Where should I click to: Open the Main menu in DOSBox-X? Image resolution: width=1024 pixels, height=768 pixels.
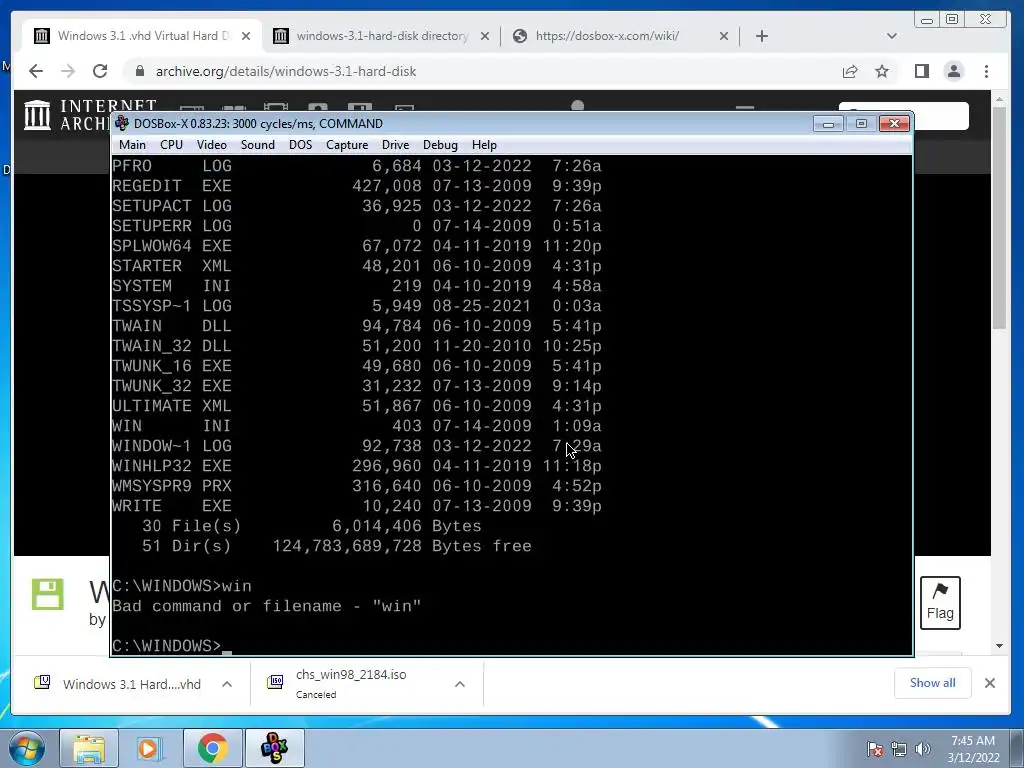(x=132, y=145)
